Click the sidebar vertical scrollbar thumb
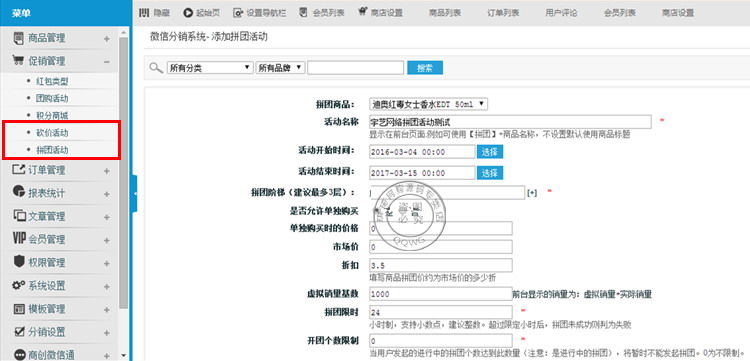The image size is (750, 361). point(124,173)
